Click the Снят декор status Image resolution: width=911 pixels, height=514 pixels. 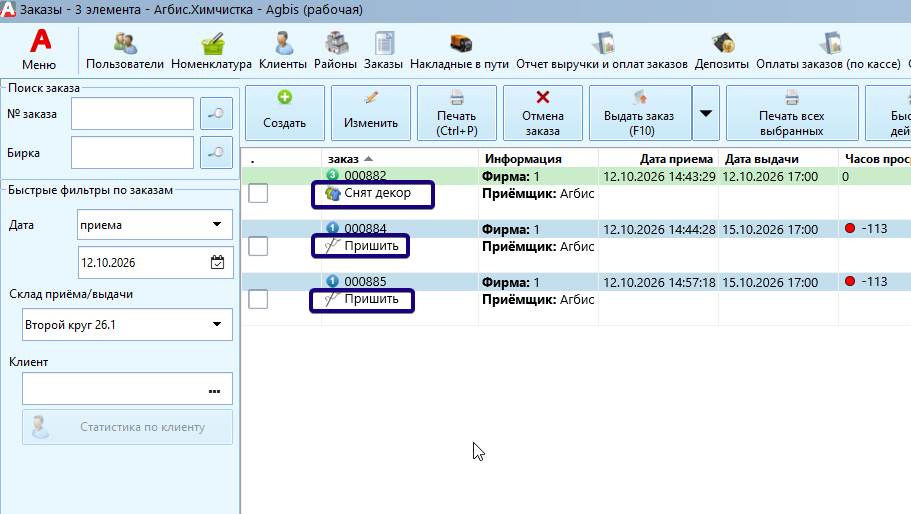378,193
